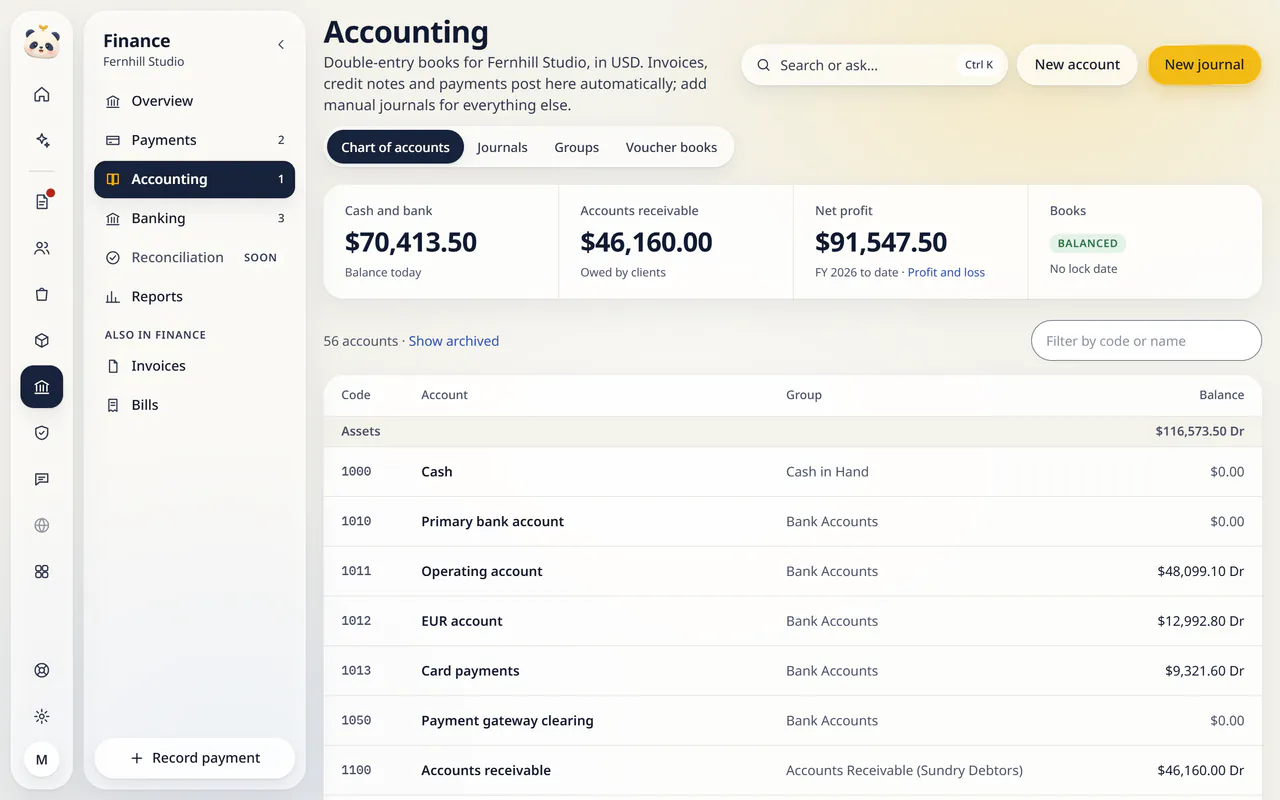
Task: Open the Payment gateway clearing row
Action: point(793,720)
